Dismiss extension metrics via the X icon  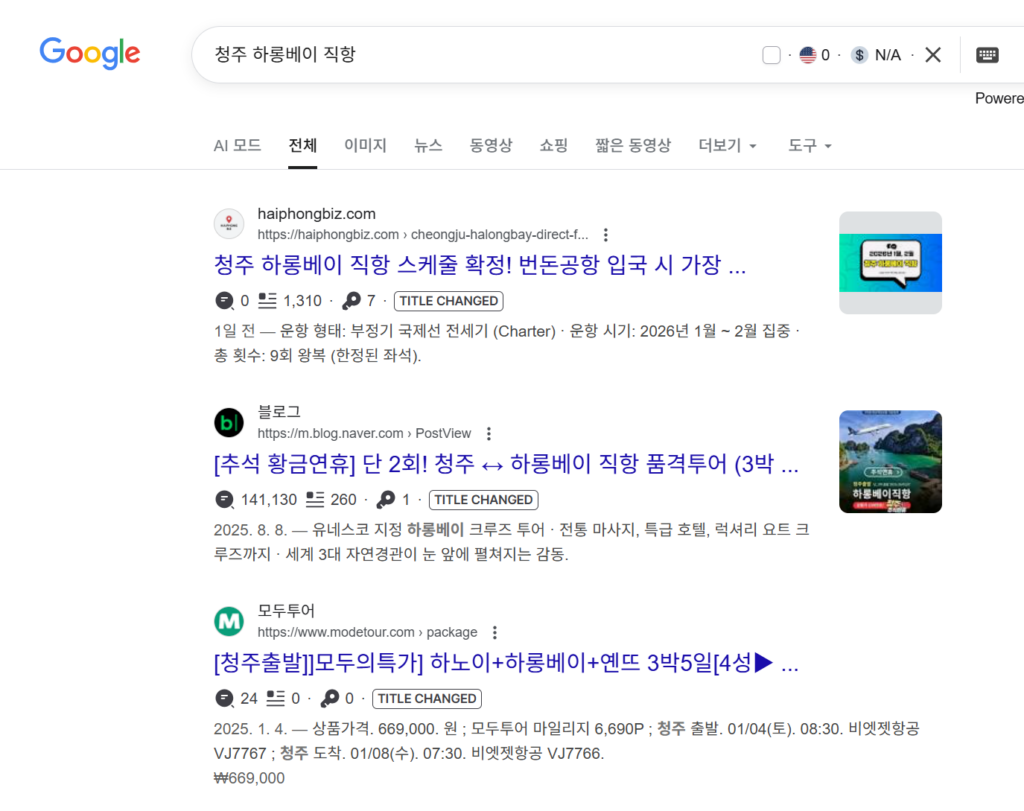[932, 55]
